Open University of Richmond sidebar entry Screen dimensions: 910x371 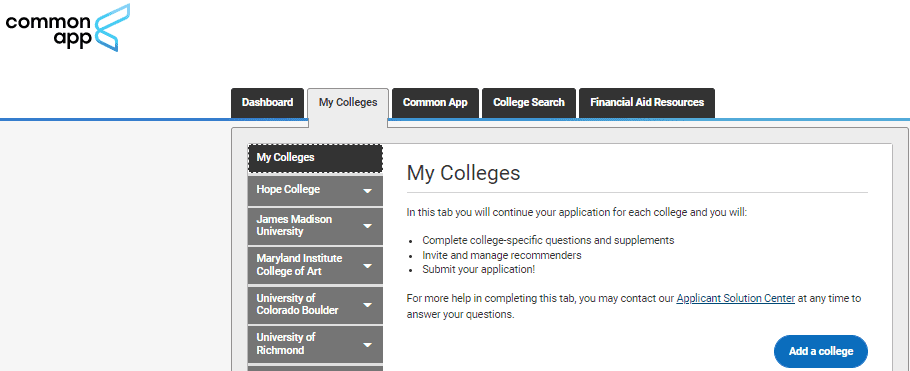pos(315,344)
